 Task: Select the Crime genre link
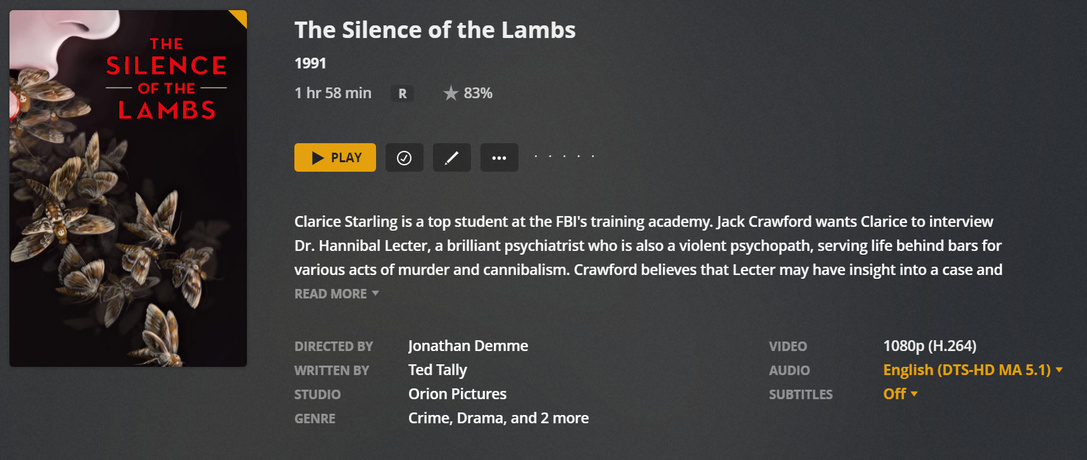click(x=429, y=418)
